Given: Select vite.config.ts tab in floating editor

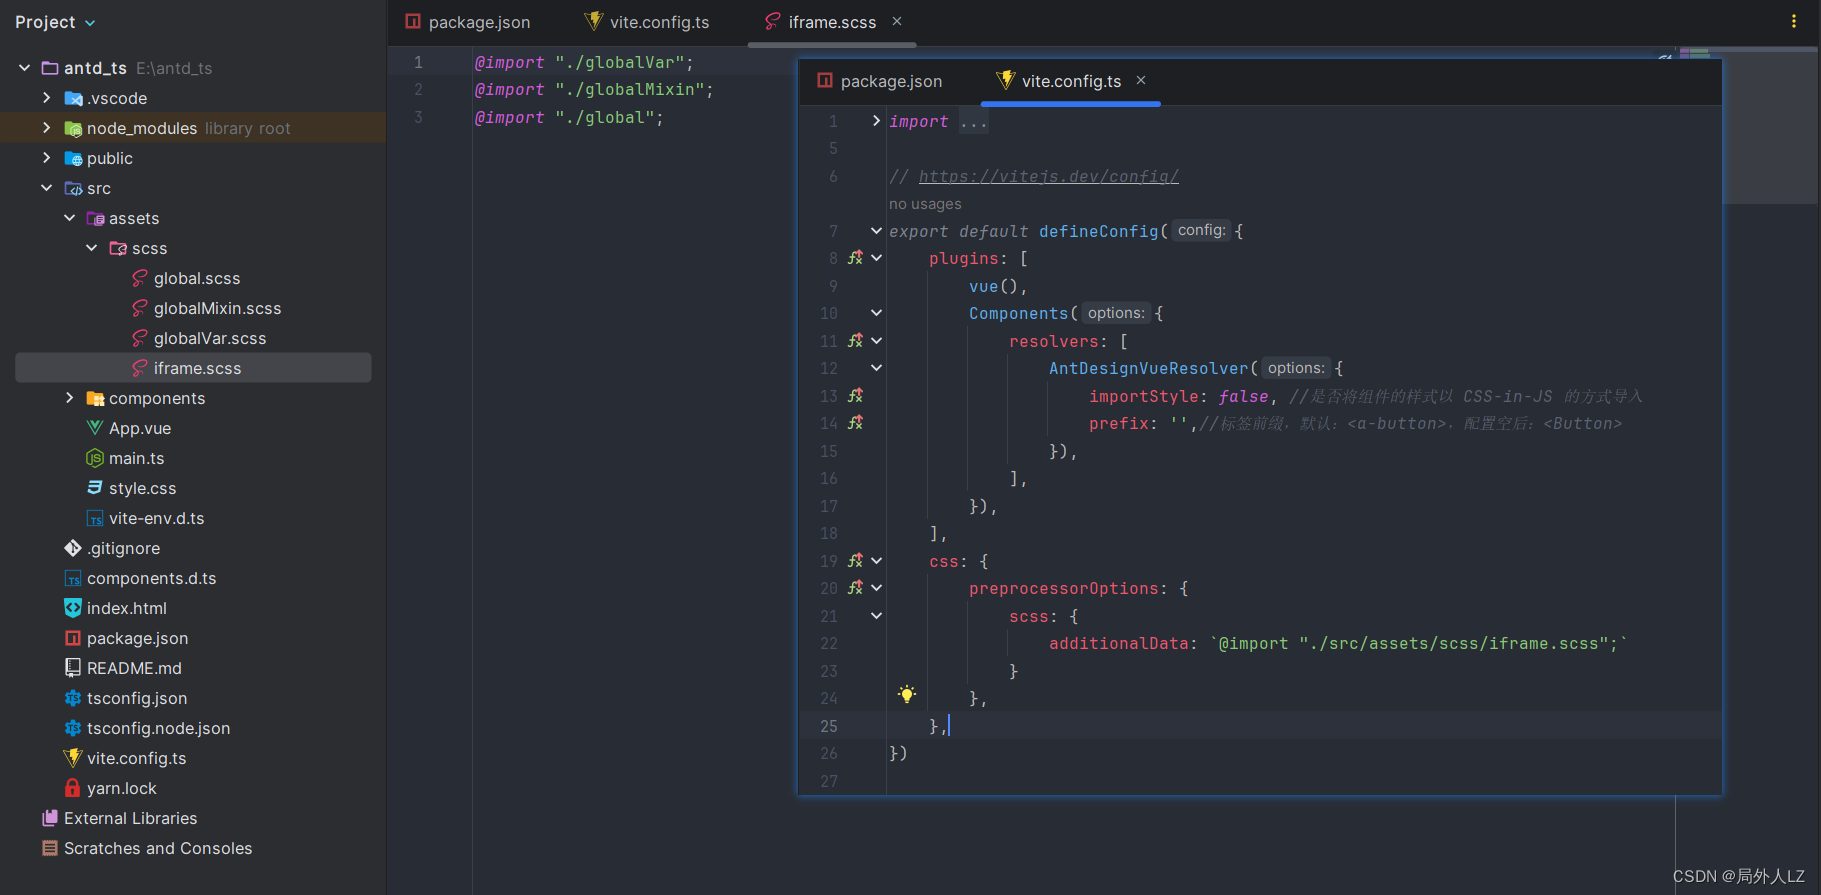Looking at the screenshot, I should [x=1060, y=81].
